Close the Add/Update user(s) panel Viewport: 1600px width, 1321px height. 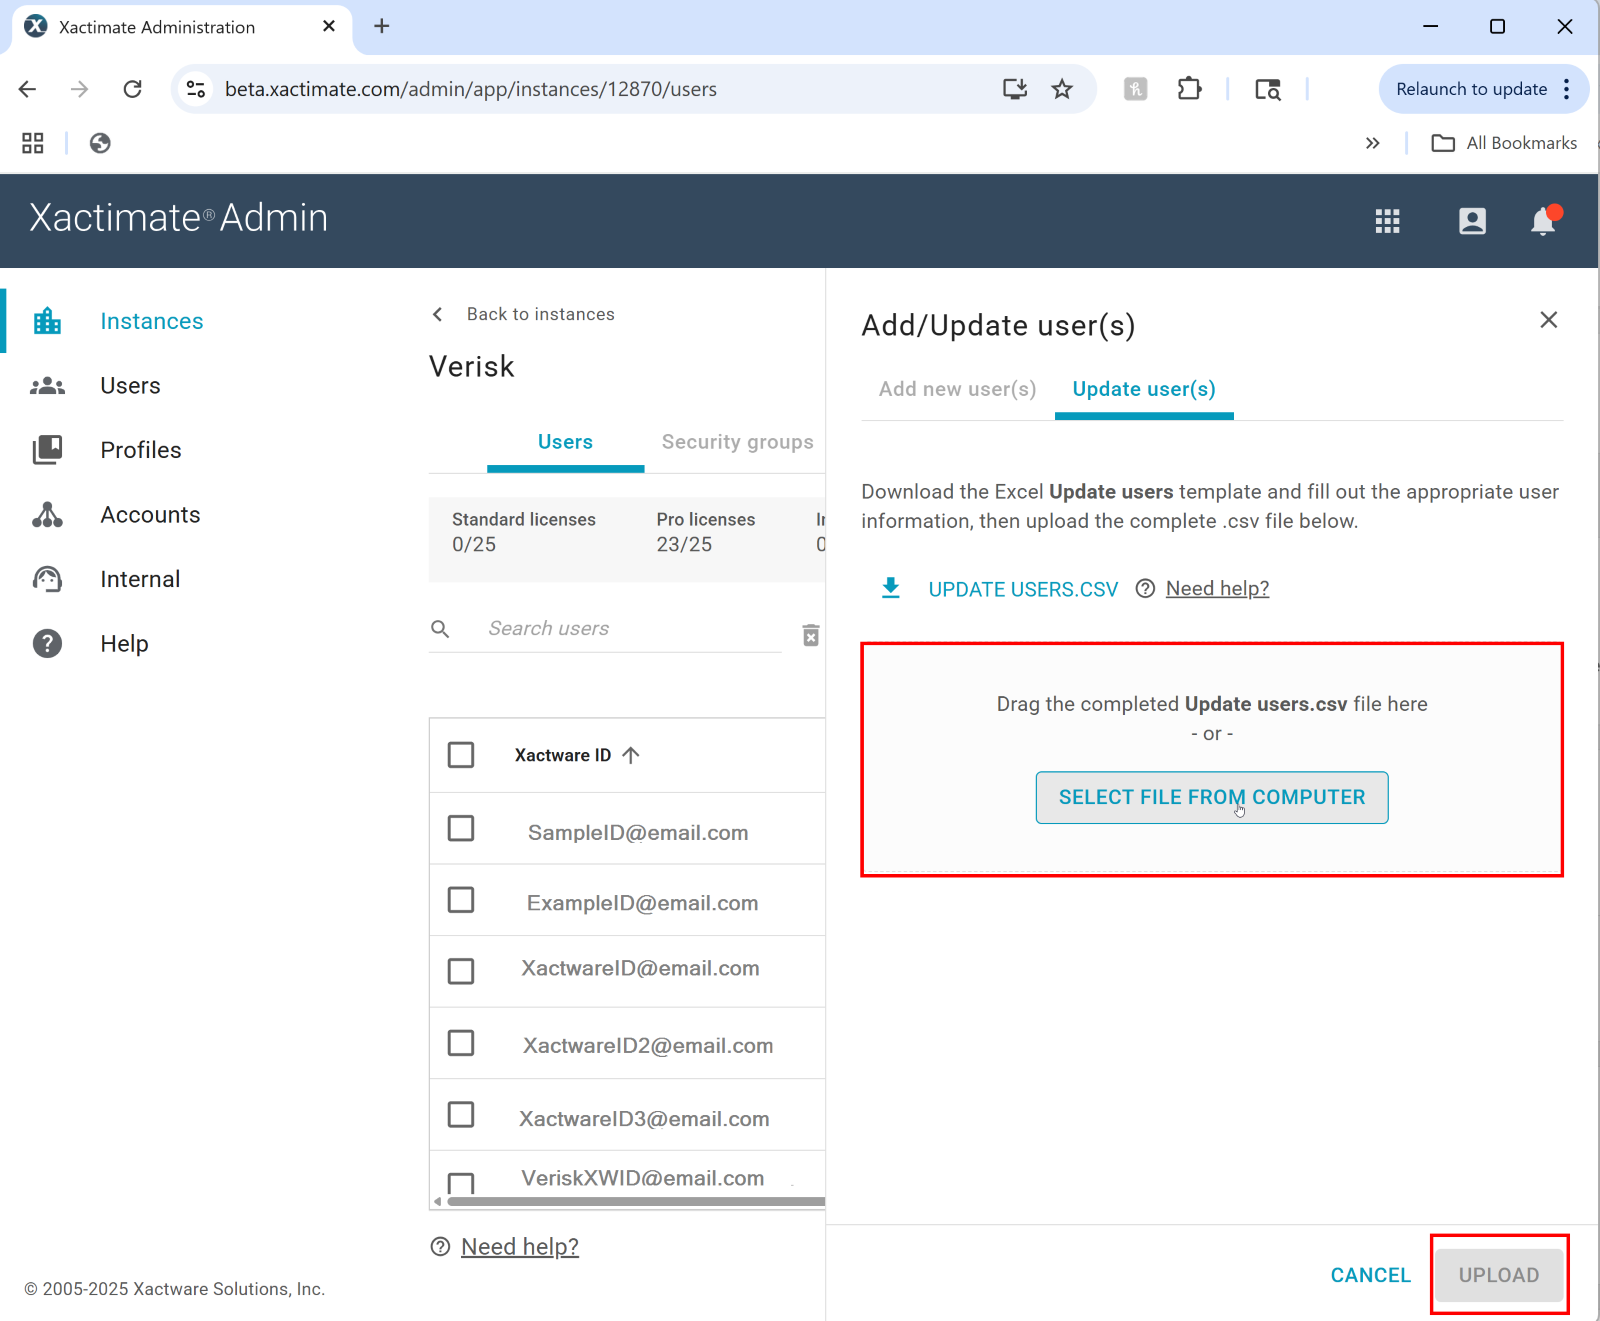tap(1548, 320)
